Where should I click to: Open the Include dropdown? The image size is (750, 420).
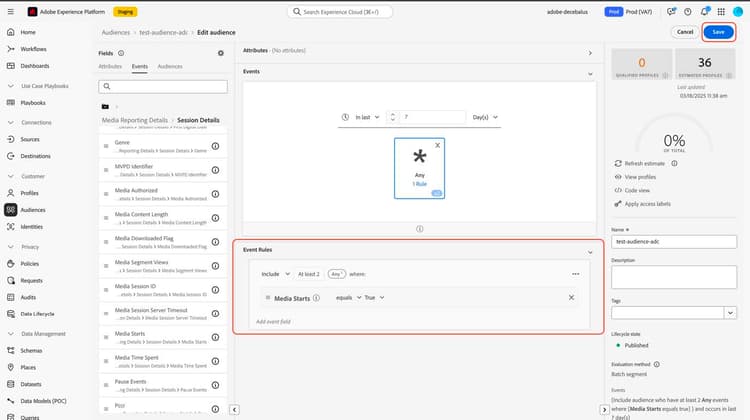pyautogui.click(x=276, y=274)
